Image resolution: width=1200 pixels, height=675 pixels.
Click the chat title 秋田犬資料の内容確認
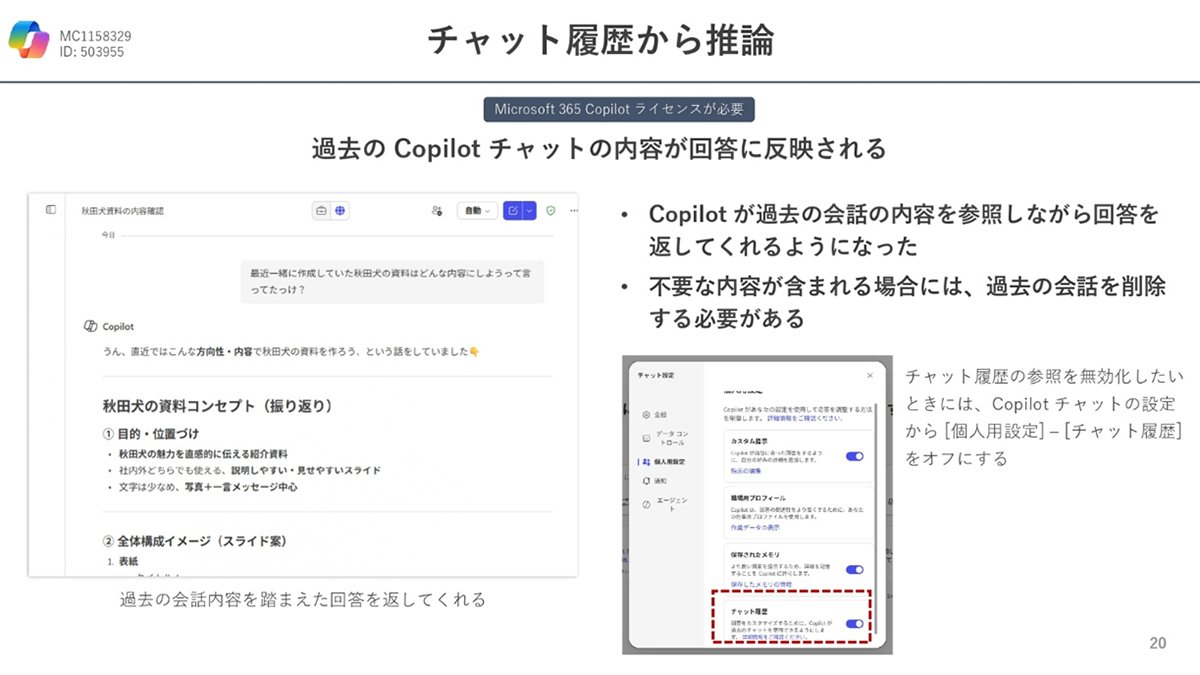click(122, 211)
